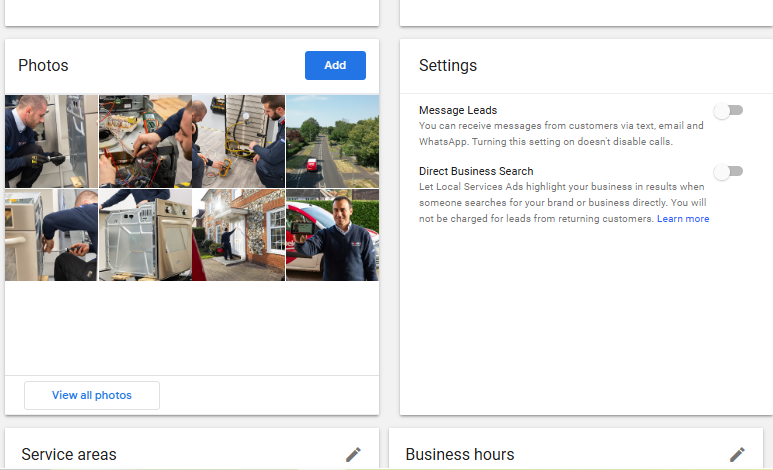Select photo of technician at house front door
This screenshot has width=773, height=470.
tap(238, 235)
